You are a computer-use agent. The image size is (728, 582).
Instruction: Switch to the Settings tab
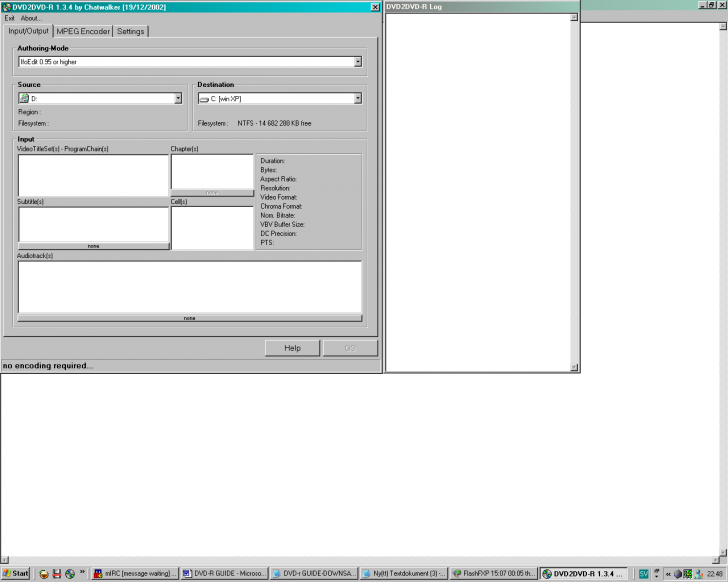pyautogui.click(x=130, y=31)
